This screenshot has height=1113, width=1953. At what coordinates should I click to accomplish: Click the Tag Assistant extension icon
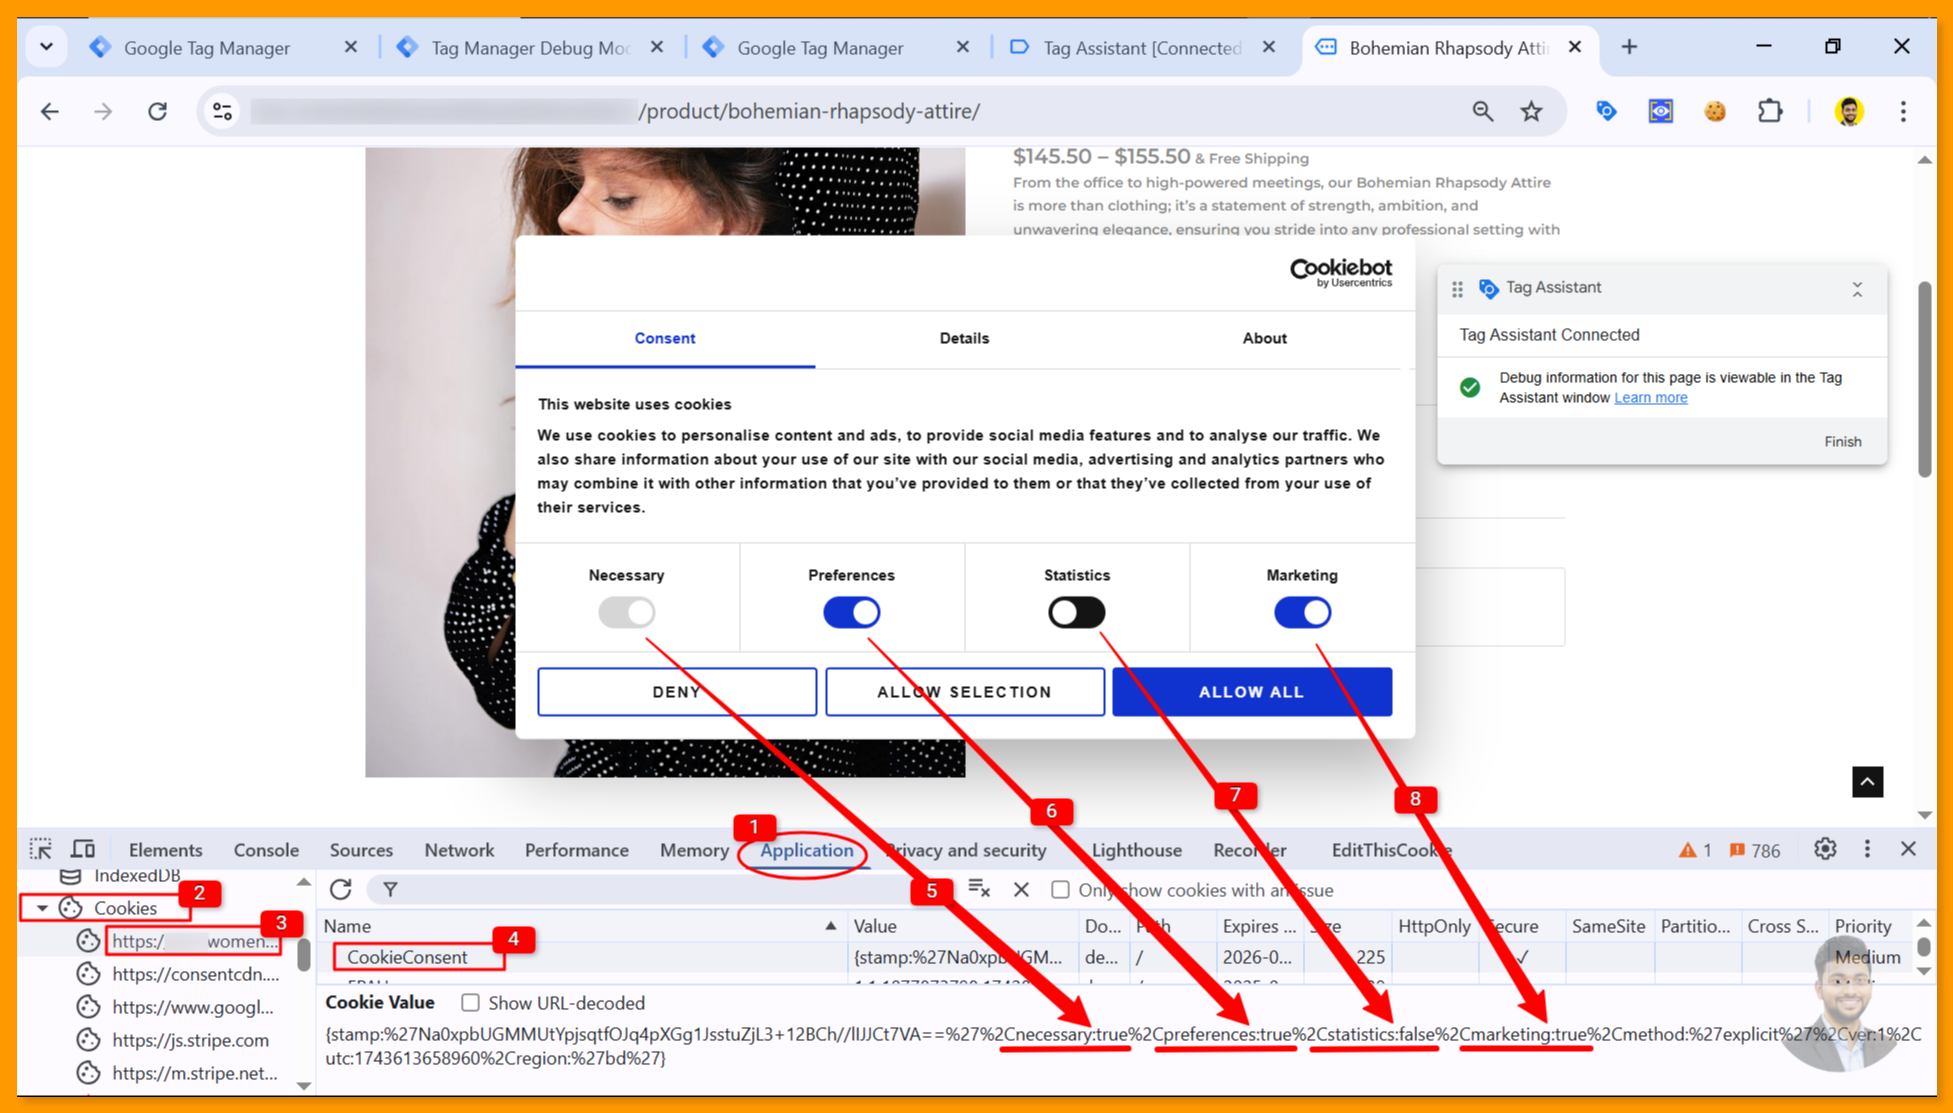1606,111
